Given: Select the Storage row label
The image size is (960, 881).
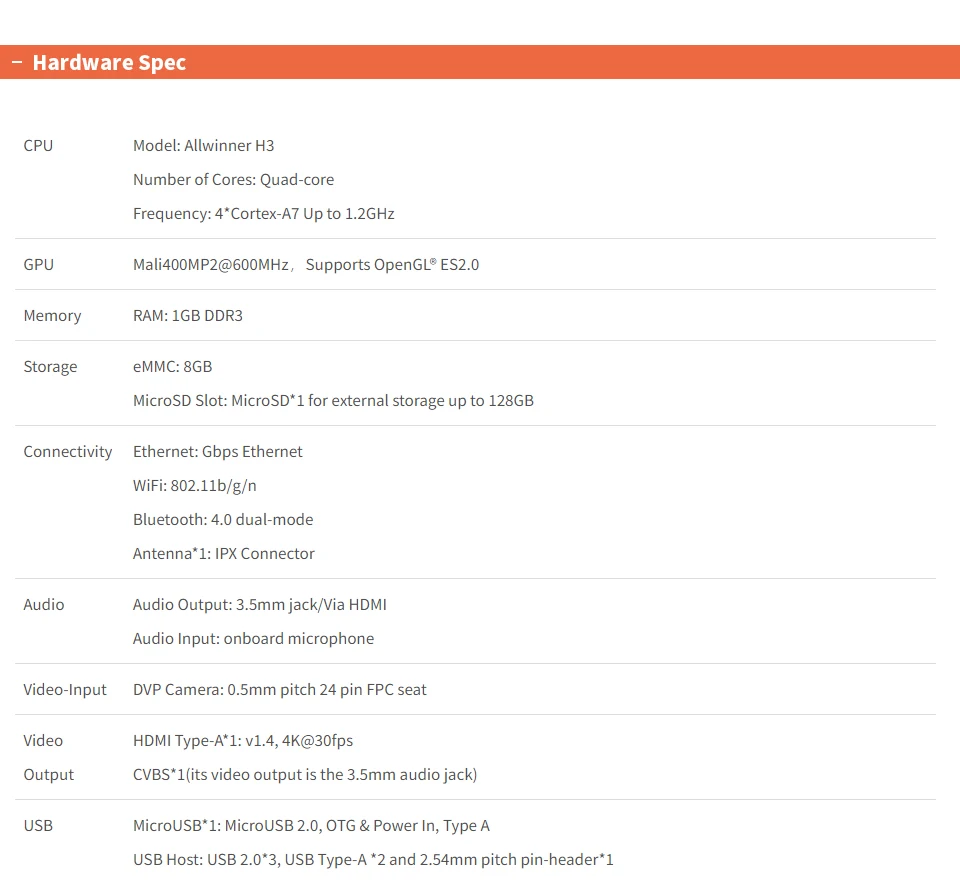Looking at the screenshot, I should 50,366.
